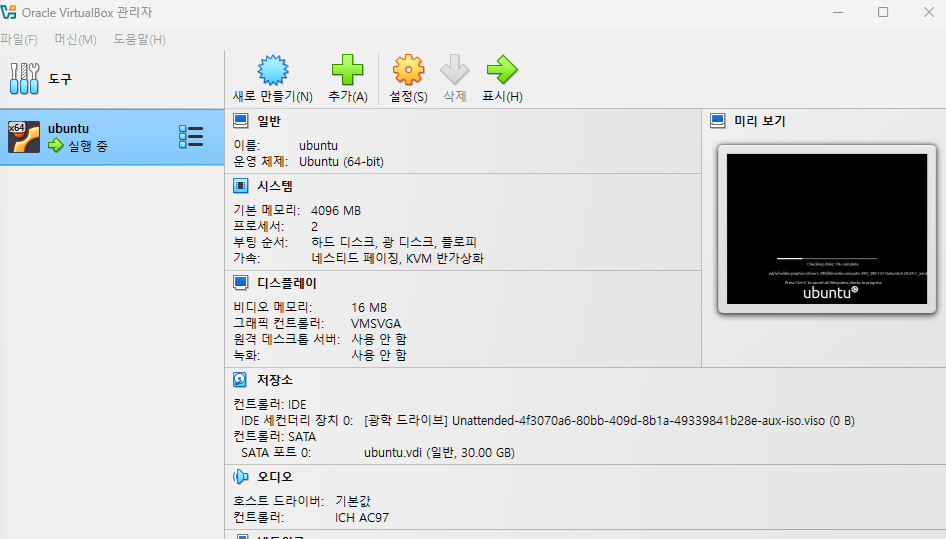This screenshot has width=946, height=539.
Task: Click the base memory value 4096 MB
Action: click(336, 211)
